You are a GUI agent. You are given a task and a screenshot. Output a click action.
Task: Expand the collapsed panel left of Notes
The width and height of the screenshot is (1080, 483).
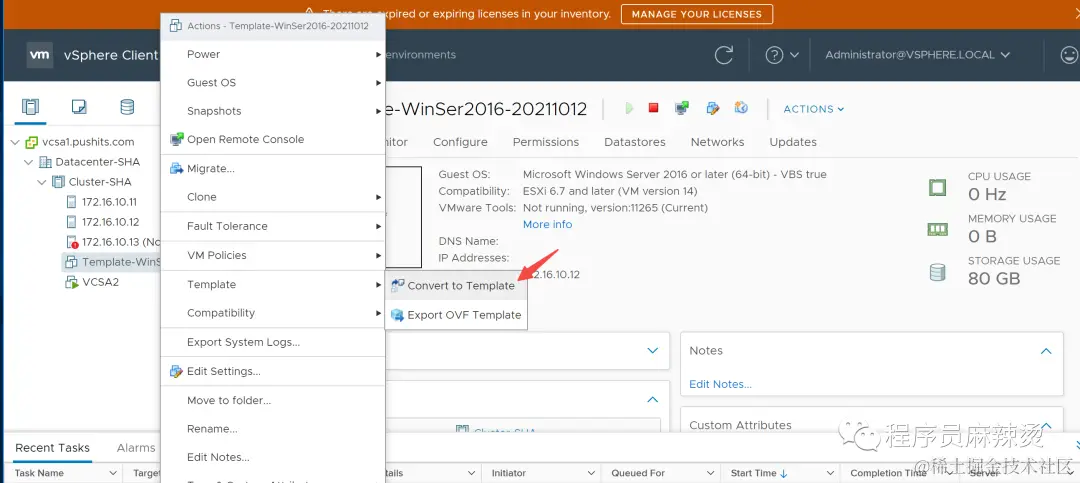point(653,351)
